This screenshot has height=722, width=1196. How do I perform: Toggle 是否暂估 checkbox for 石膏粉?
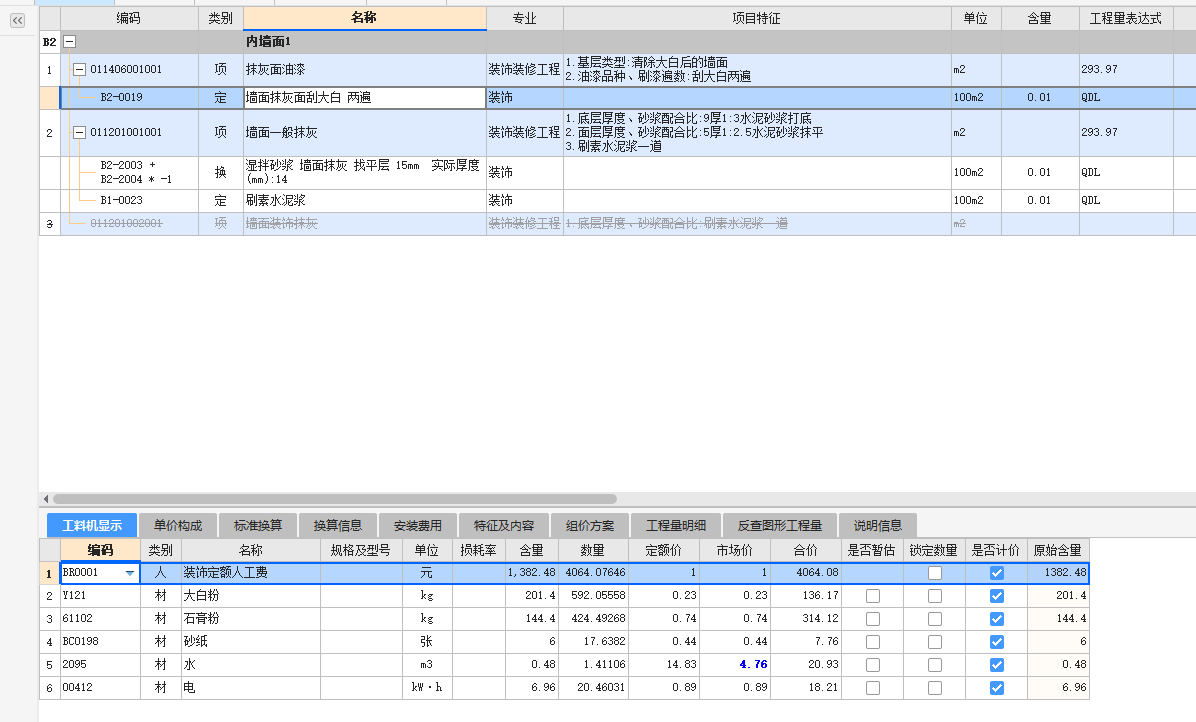[873, 619]
